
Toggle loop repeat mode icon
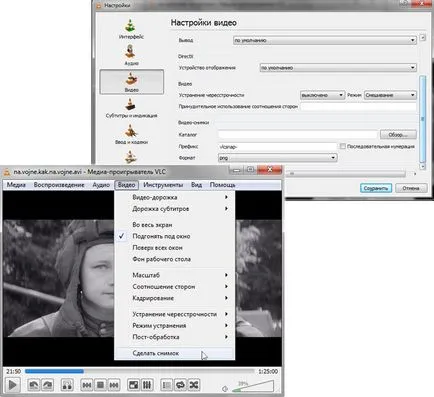pos(180,385)
